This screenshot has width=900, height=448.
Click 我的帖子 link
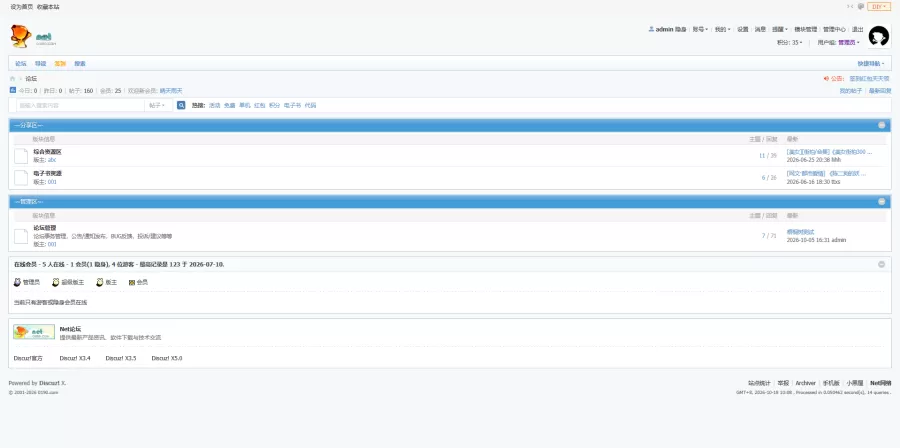click(x=851, y=91)
